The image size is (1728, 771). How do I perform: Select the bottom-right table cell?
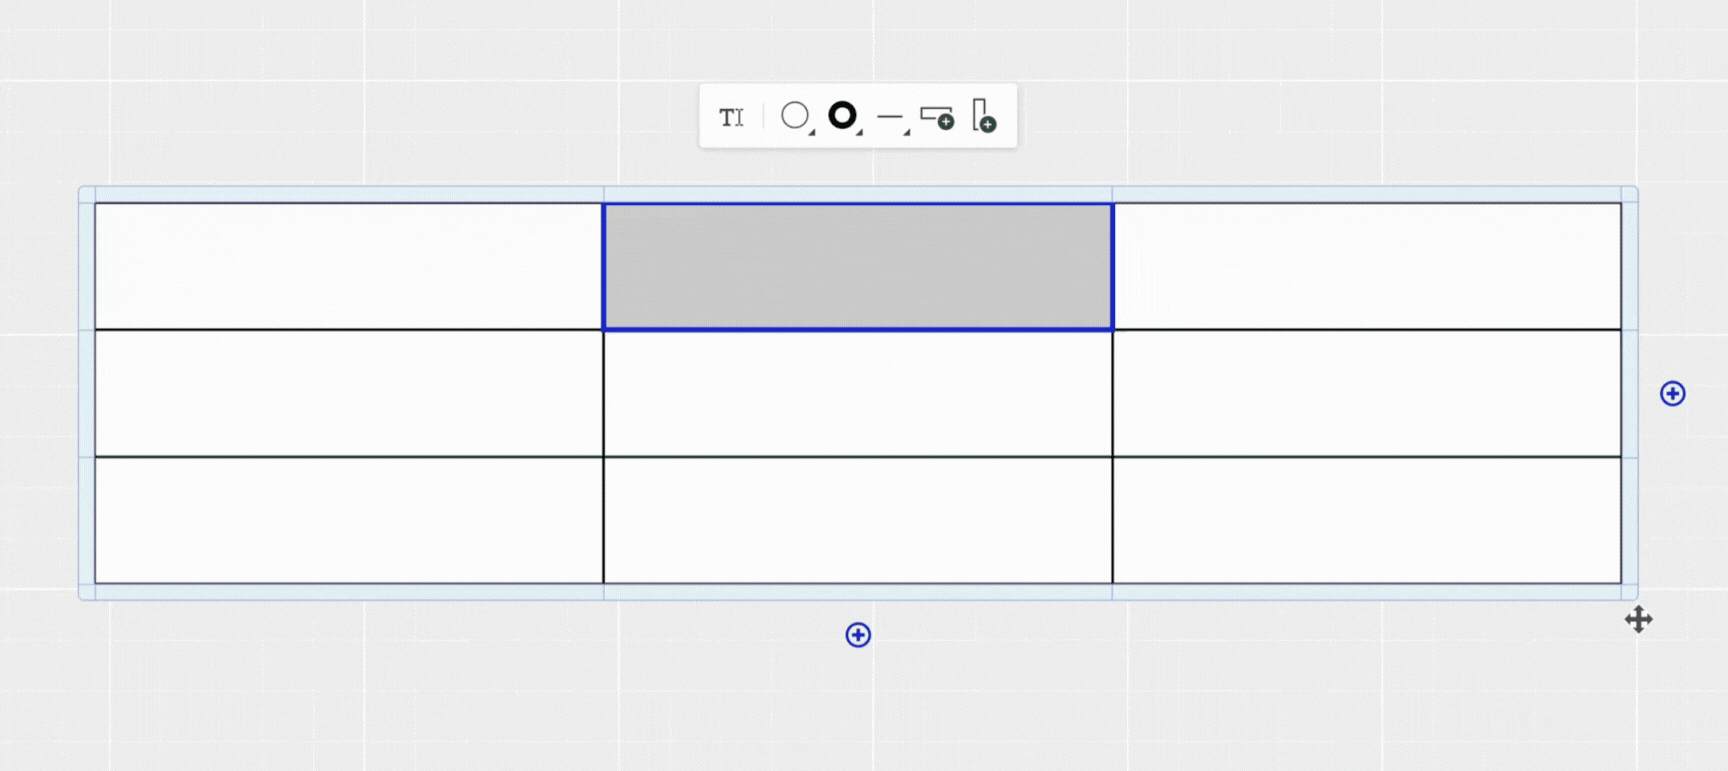tap(1366, 520)
